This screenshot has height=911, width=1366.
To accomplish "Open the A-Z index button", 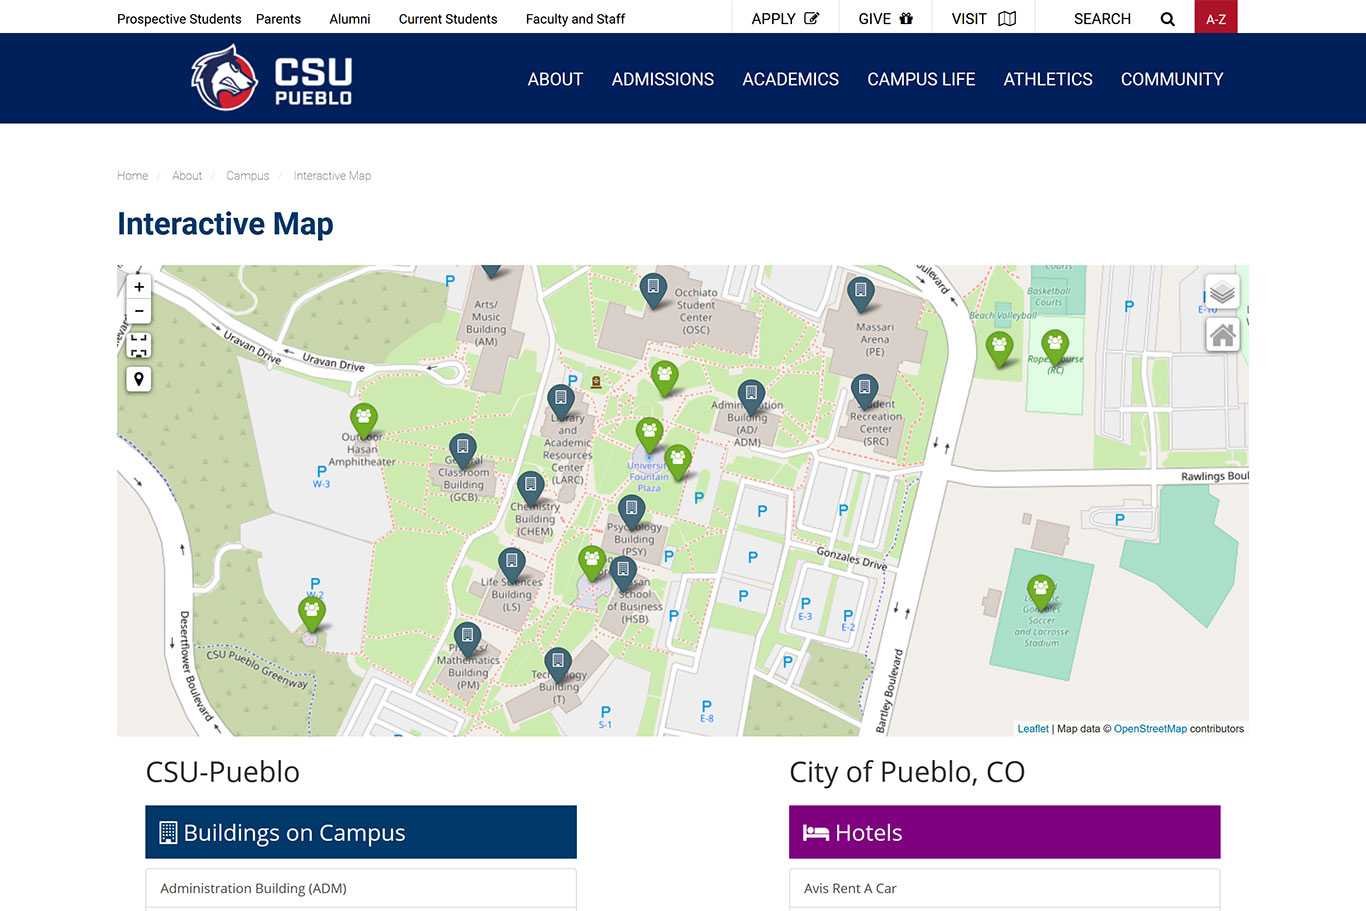I will coord(1216,17).
